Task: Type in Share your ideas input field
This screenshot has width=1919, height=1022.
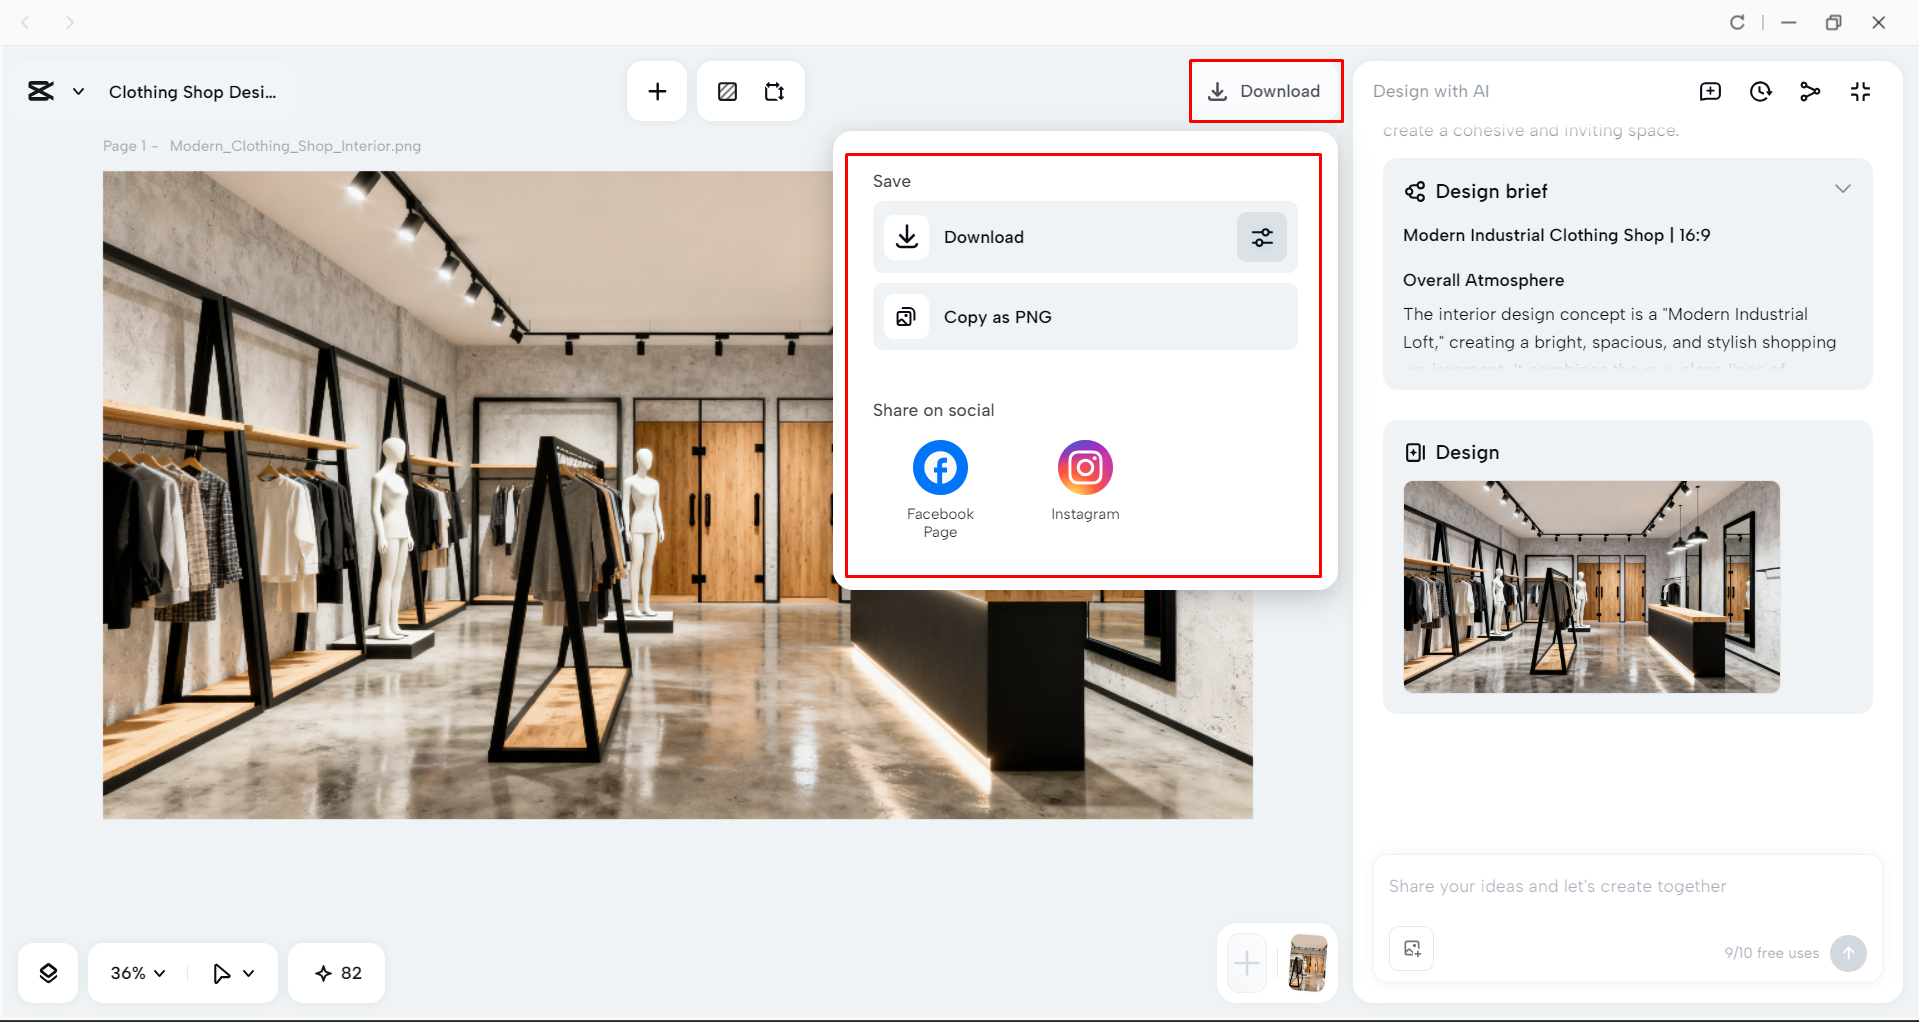Action: (1627, 886)
